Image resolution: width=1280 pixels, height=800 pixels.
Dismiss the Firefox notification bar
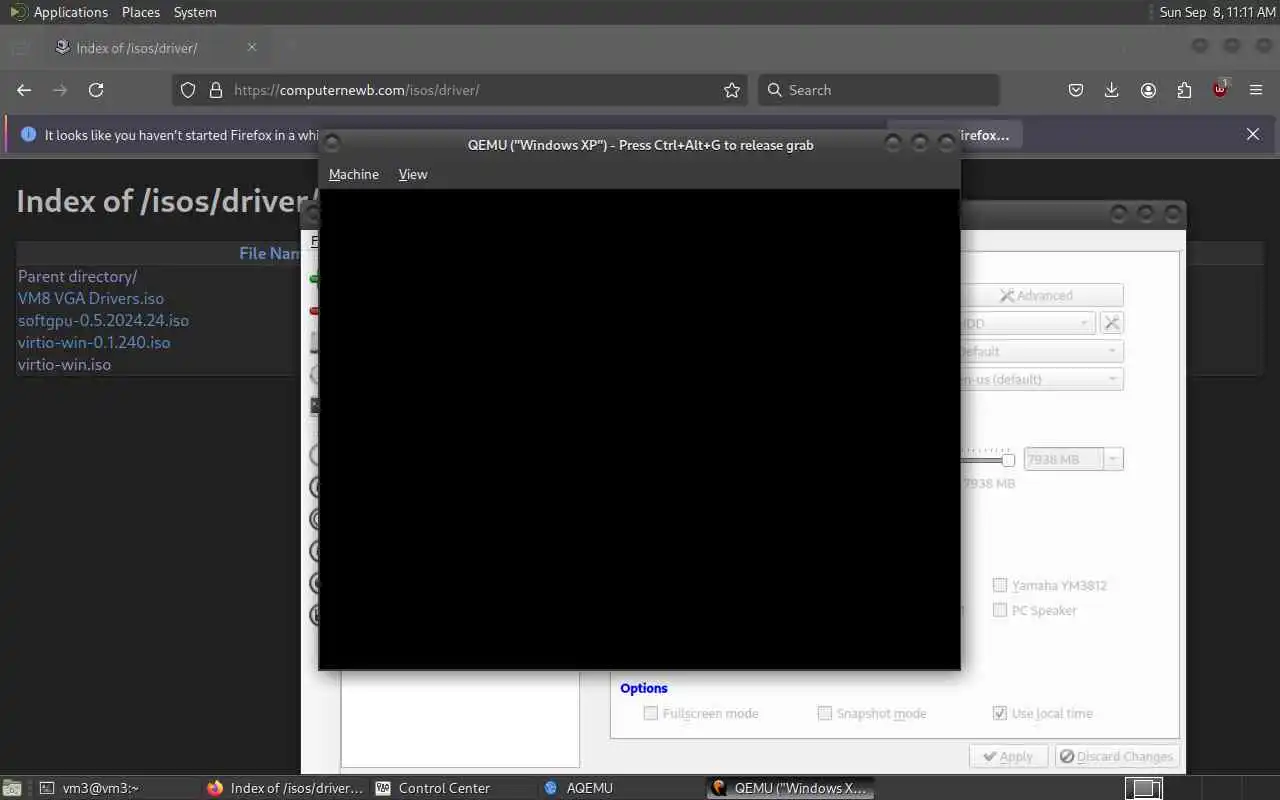(1253, 134)
